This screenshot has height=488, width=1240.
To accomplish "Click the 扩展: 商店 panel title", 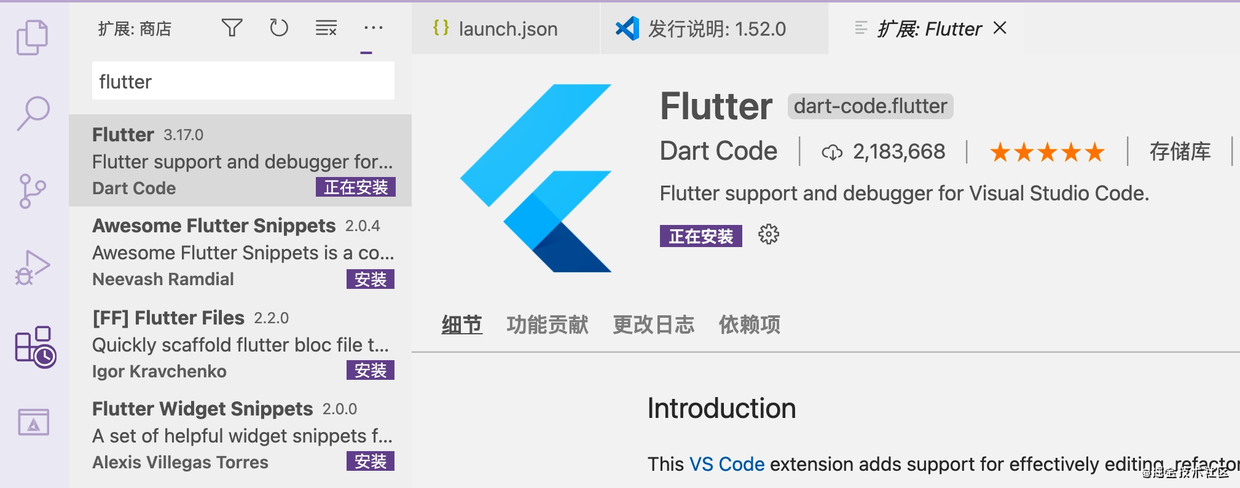I will coord(134,29).
